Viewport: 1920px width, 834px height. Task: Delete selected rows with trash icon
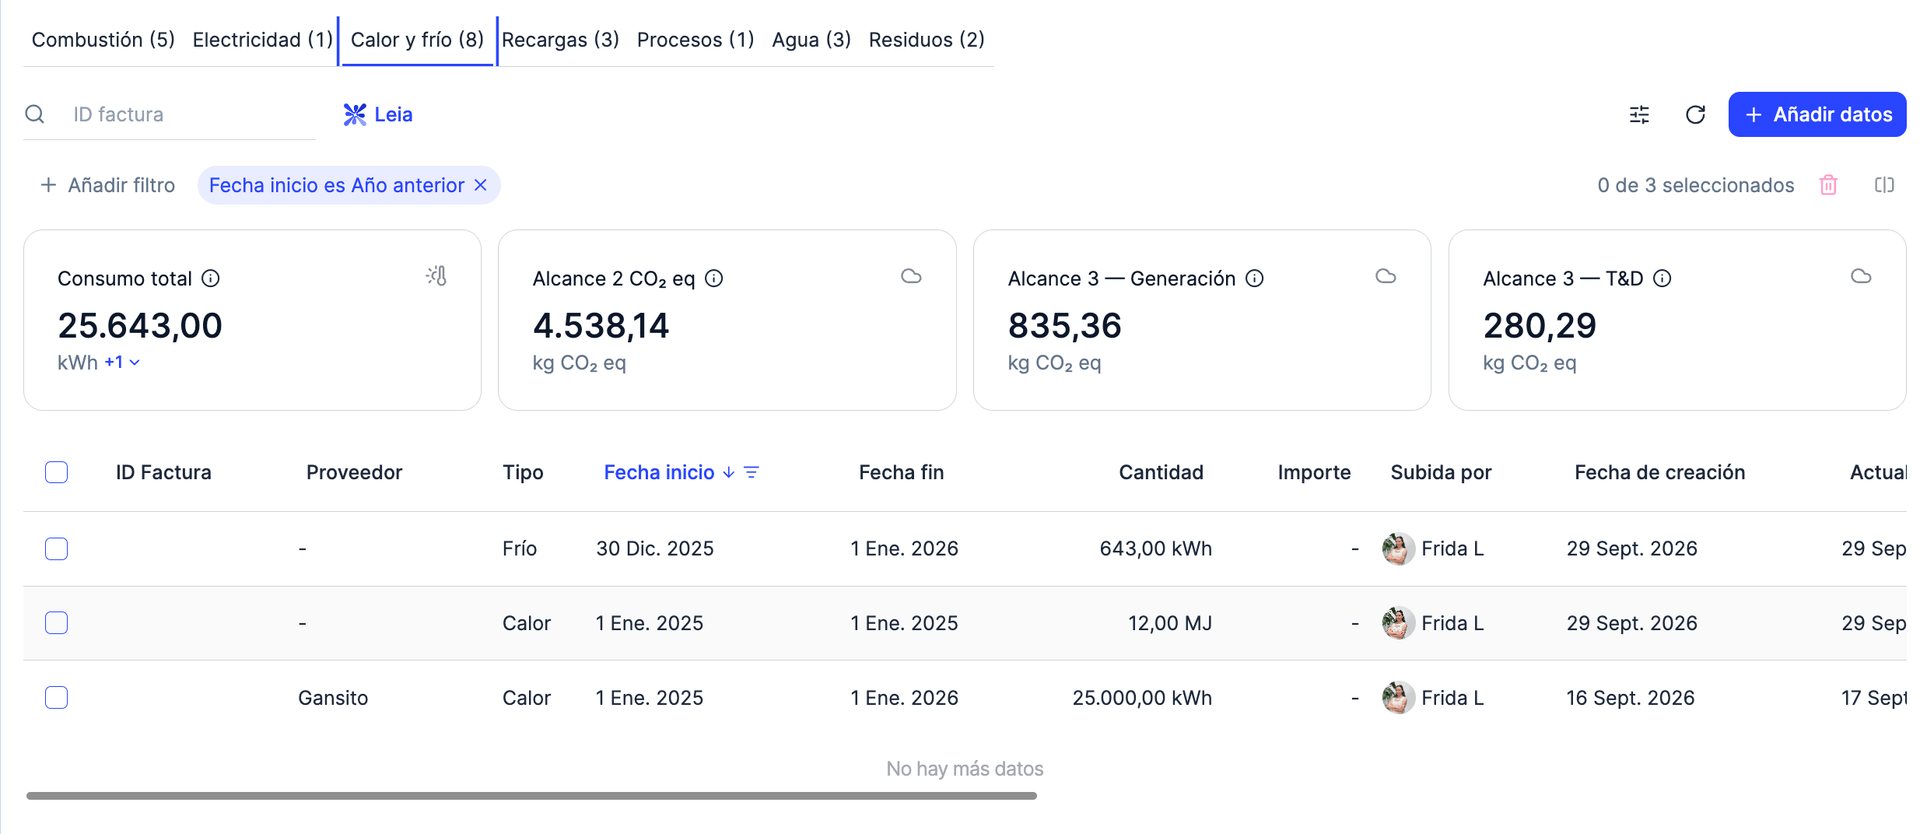(x=1828, y=185)
